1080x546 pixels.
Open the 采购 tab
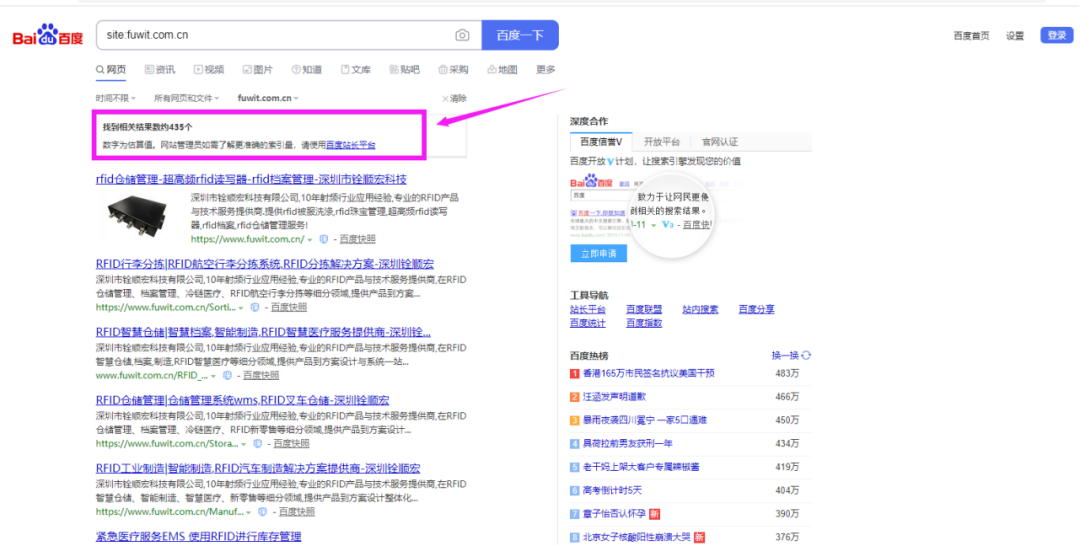pyautogui.click(x=453, y=70)
